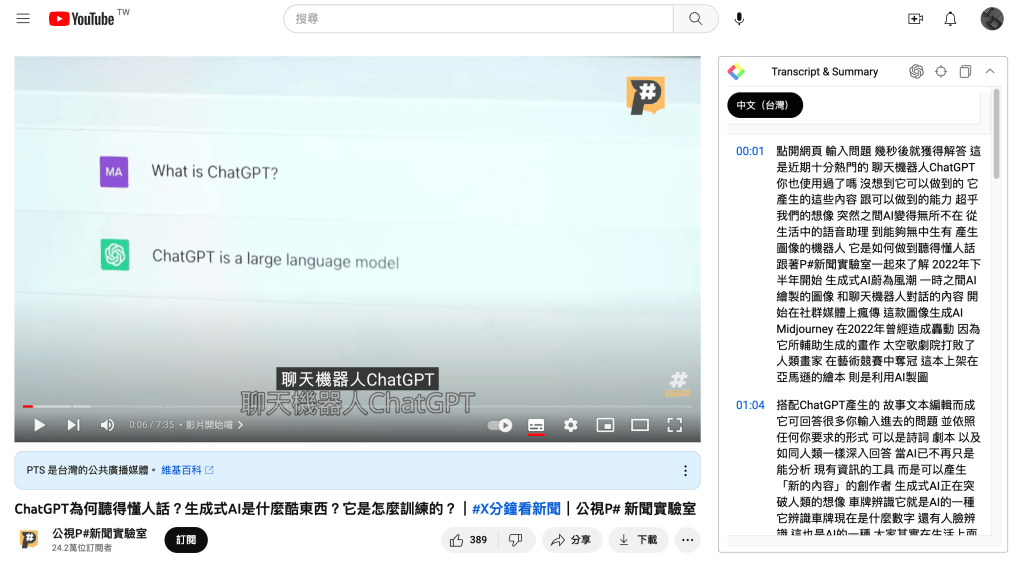Open the player settings gear
The height and width of the screenshot is (562, 1024).
click(570, 426)
